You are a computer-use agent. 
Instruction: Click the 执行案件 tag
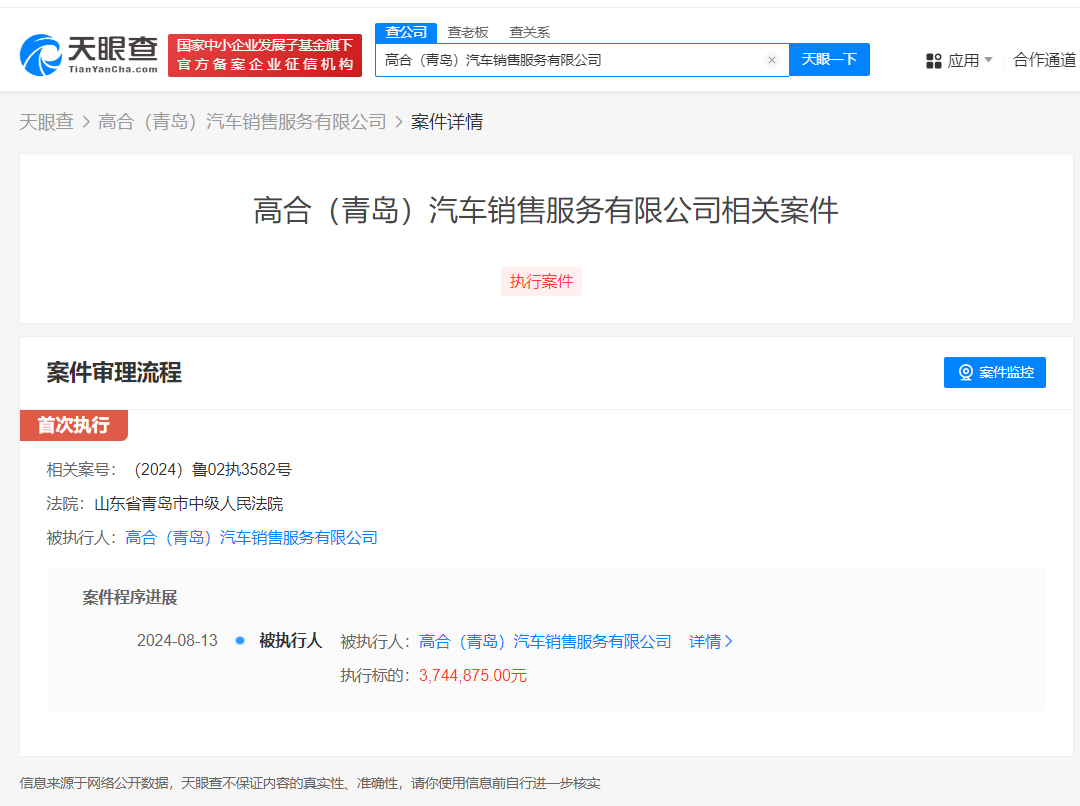click(541, 281)
